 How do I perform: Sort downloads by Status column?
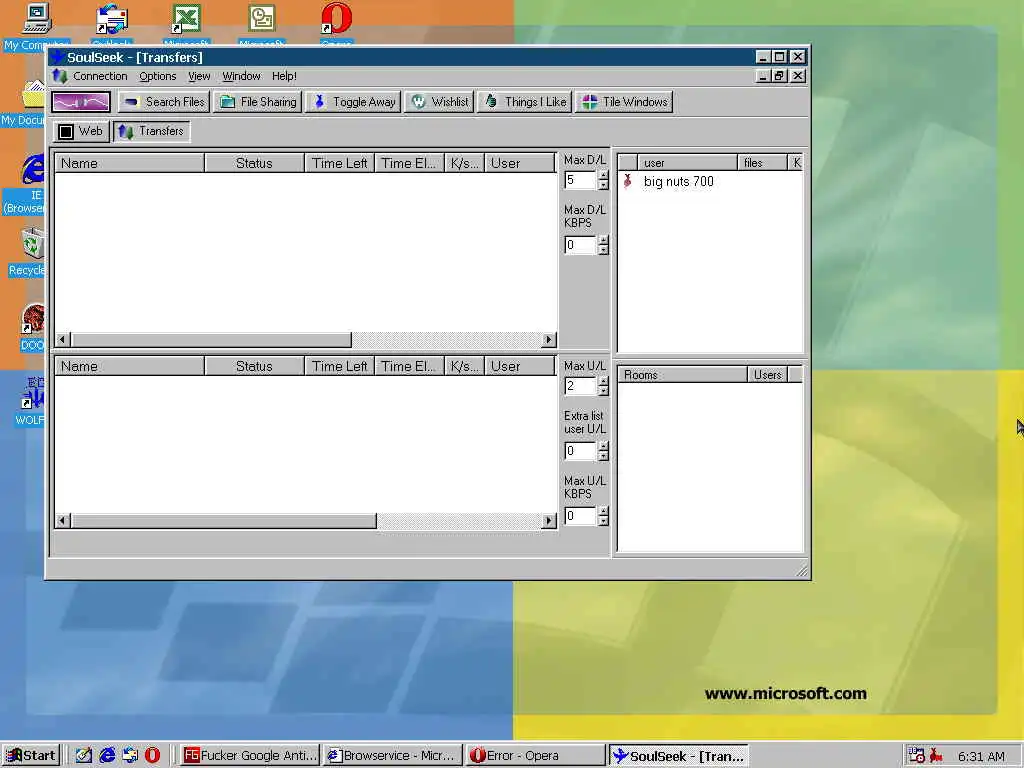(x=254, y=163)
